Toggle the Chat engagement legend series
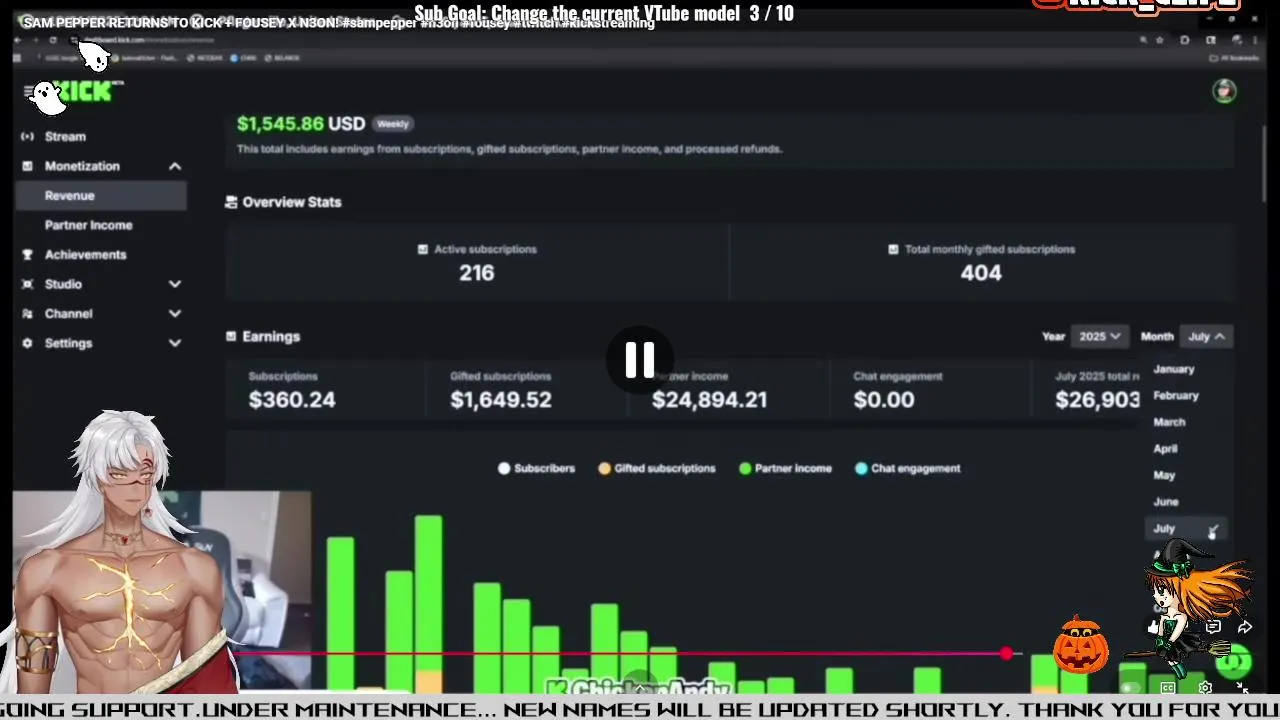Screen dimensions: 1280x720 tap(908, 468)
